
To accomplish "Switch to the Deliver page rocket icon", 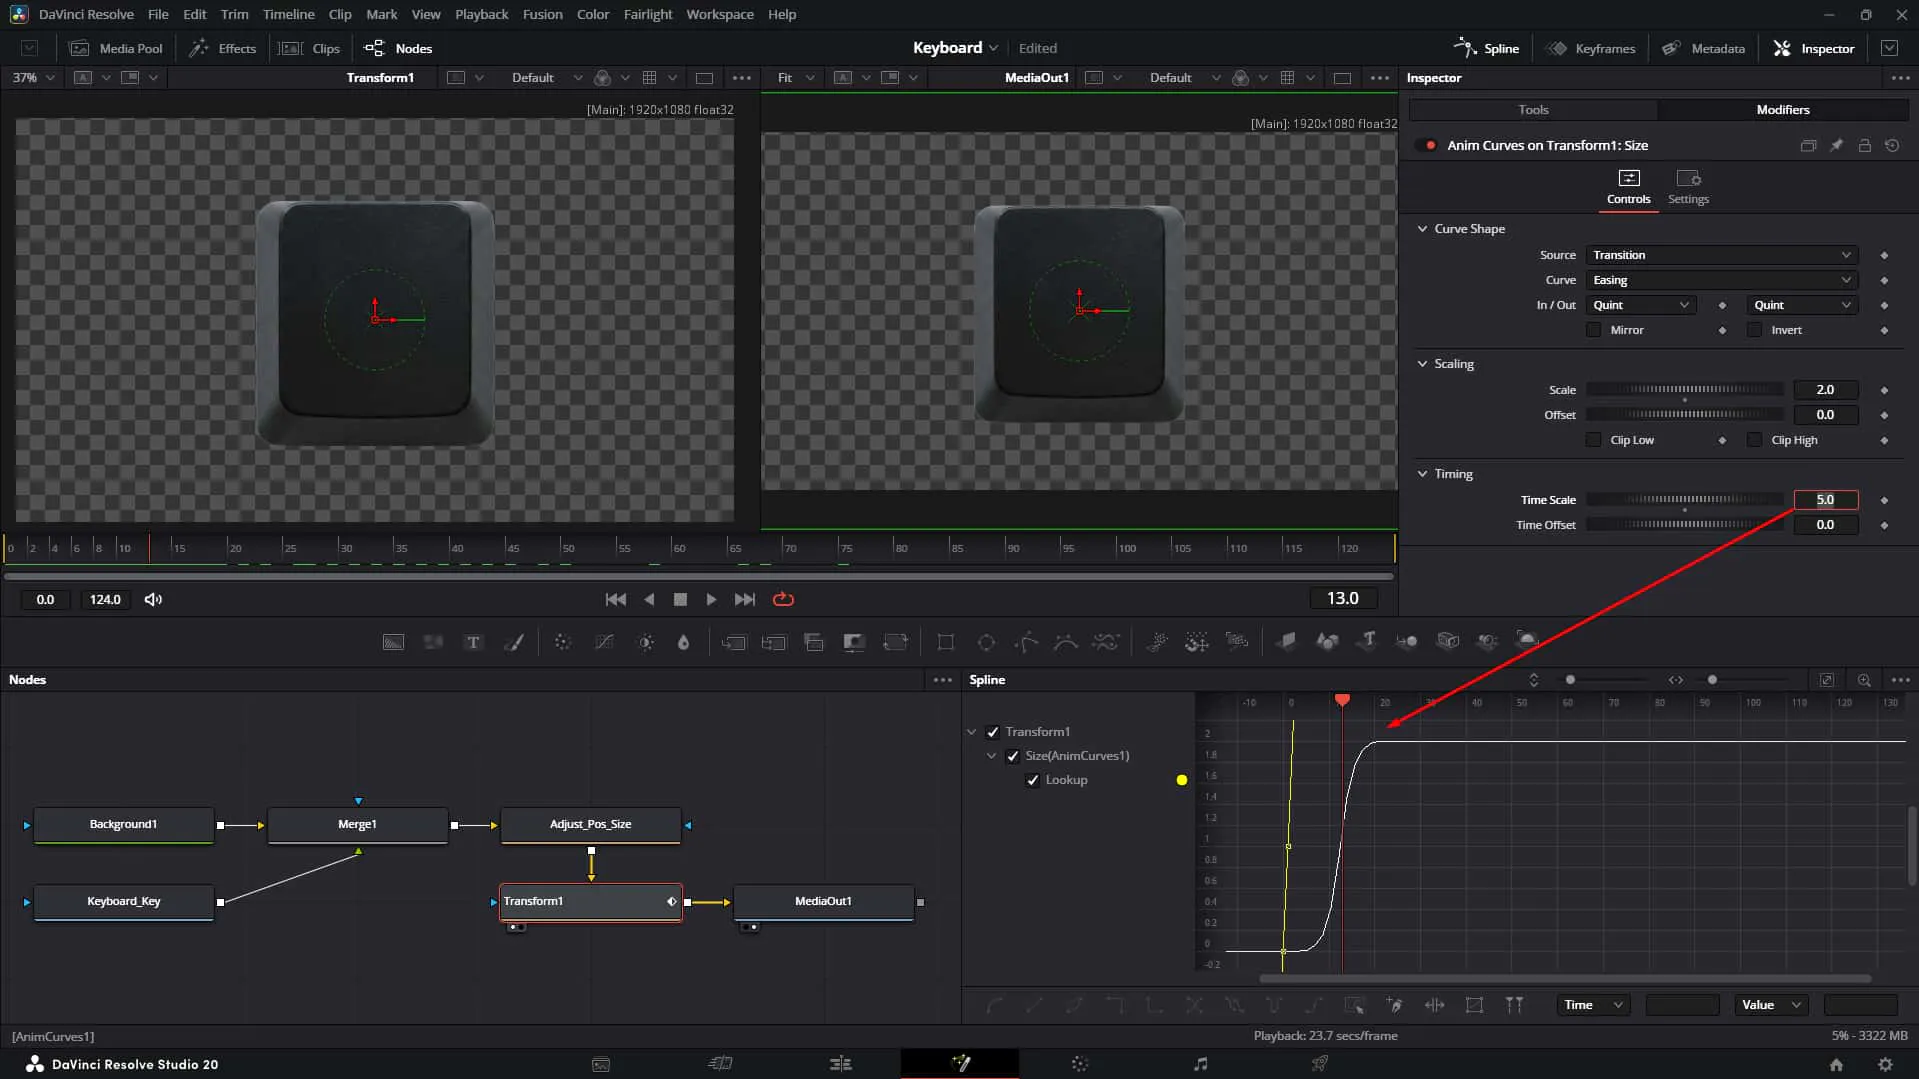I will click(x=1320, y=1064).
